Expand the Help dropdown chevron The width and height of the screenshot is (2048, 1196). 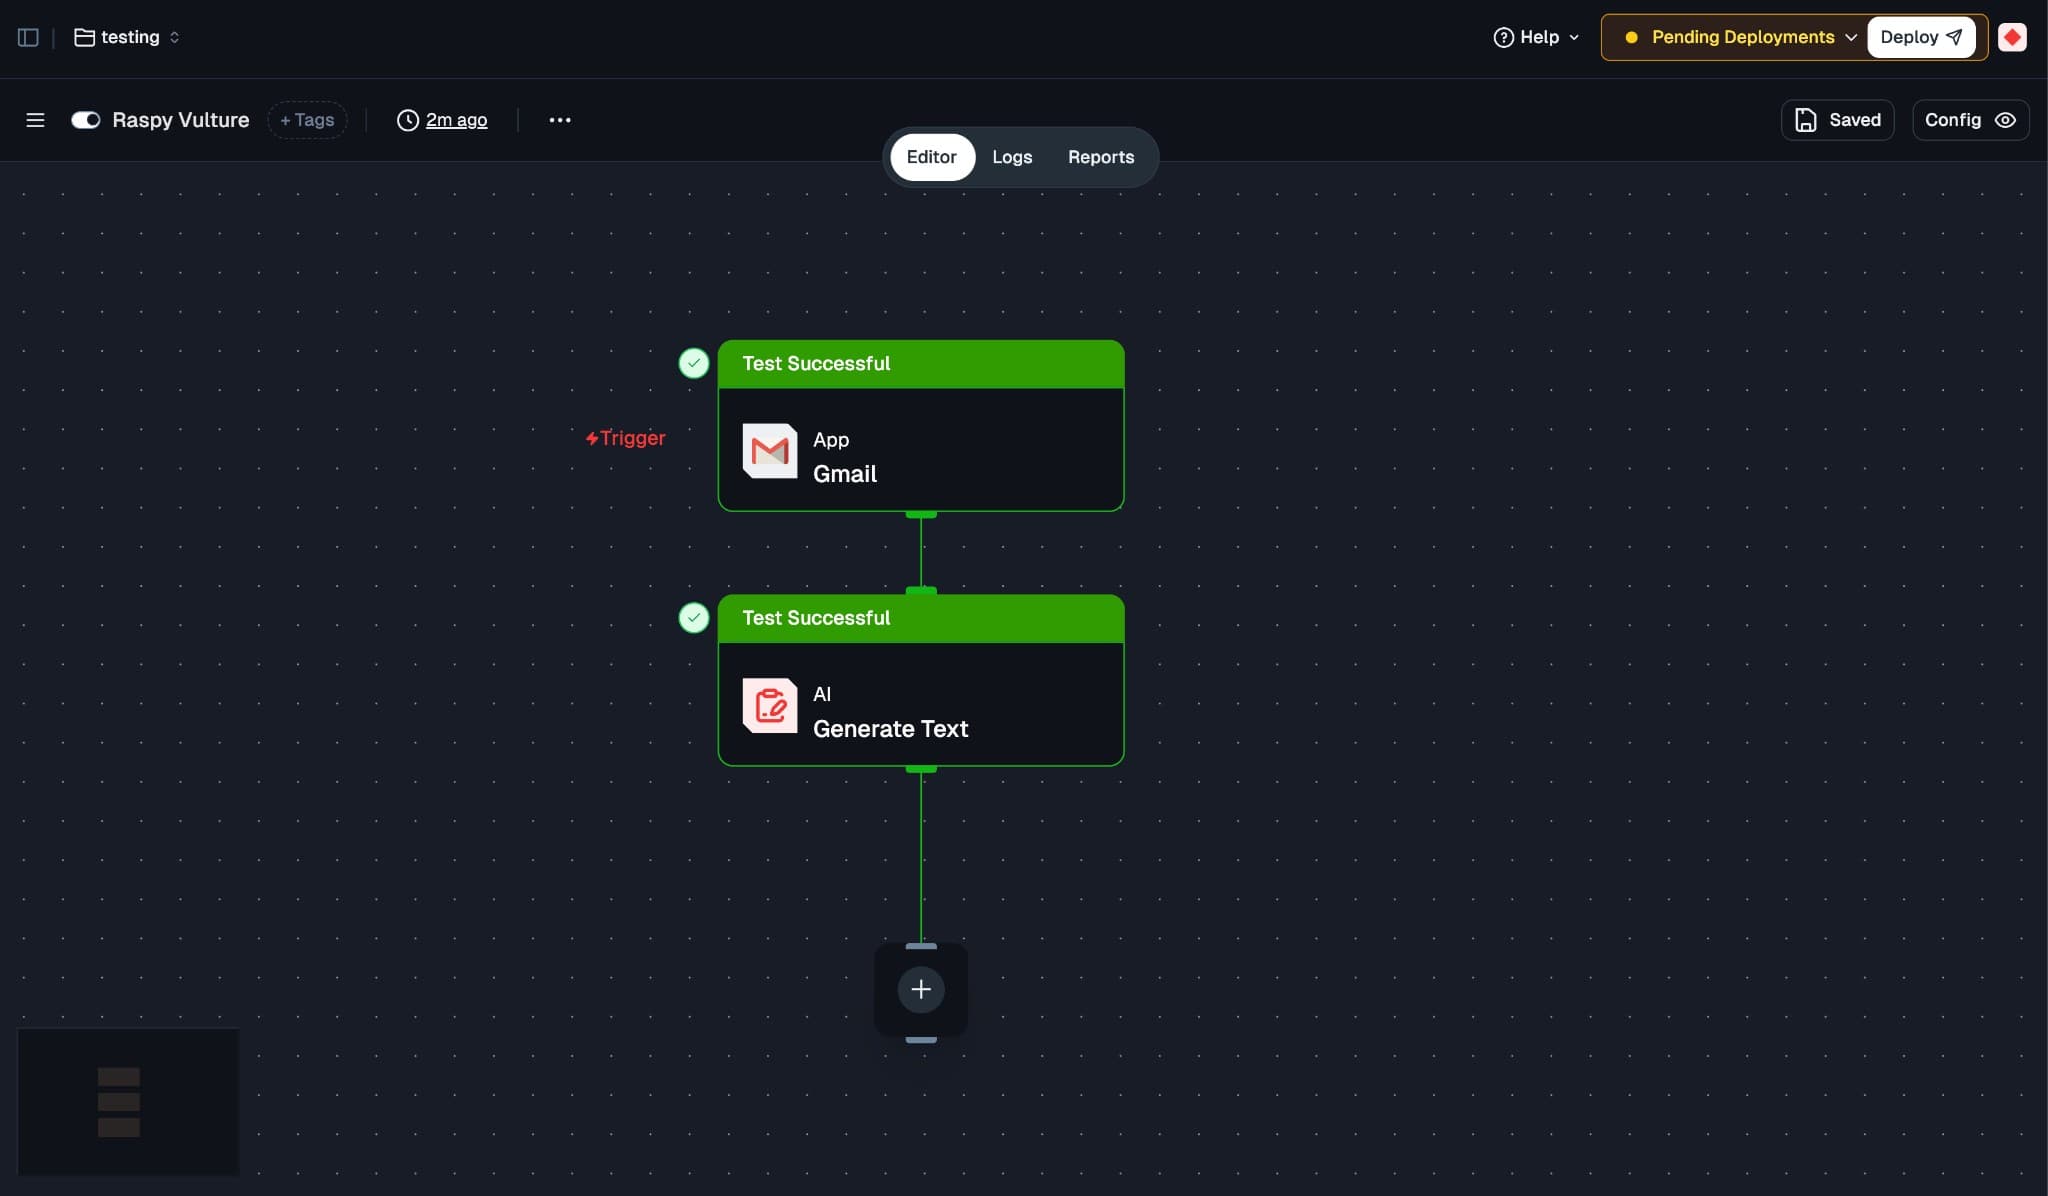[x=1572, y=37]
